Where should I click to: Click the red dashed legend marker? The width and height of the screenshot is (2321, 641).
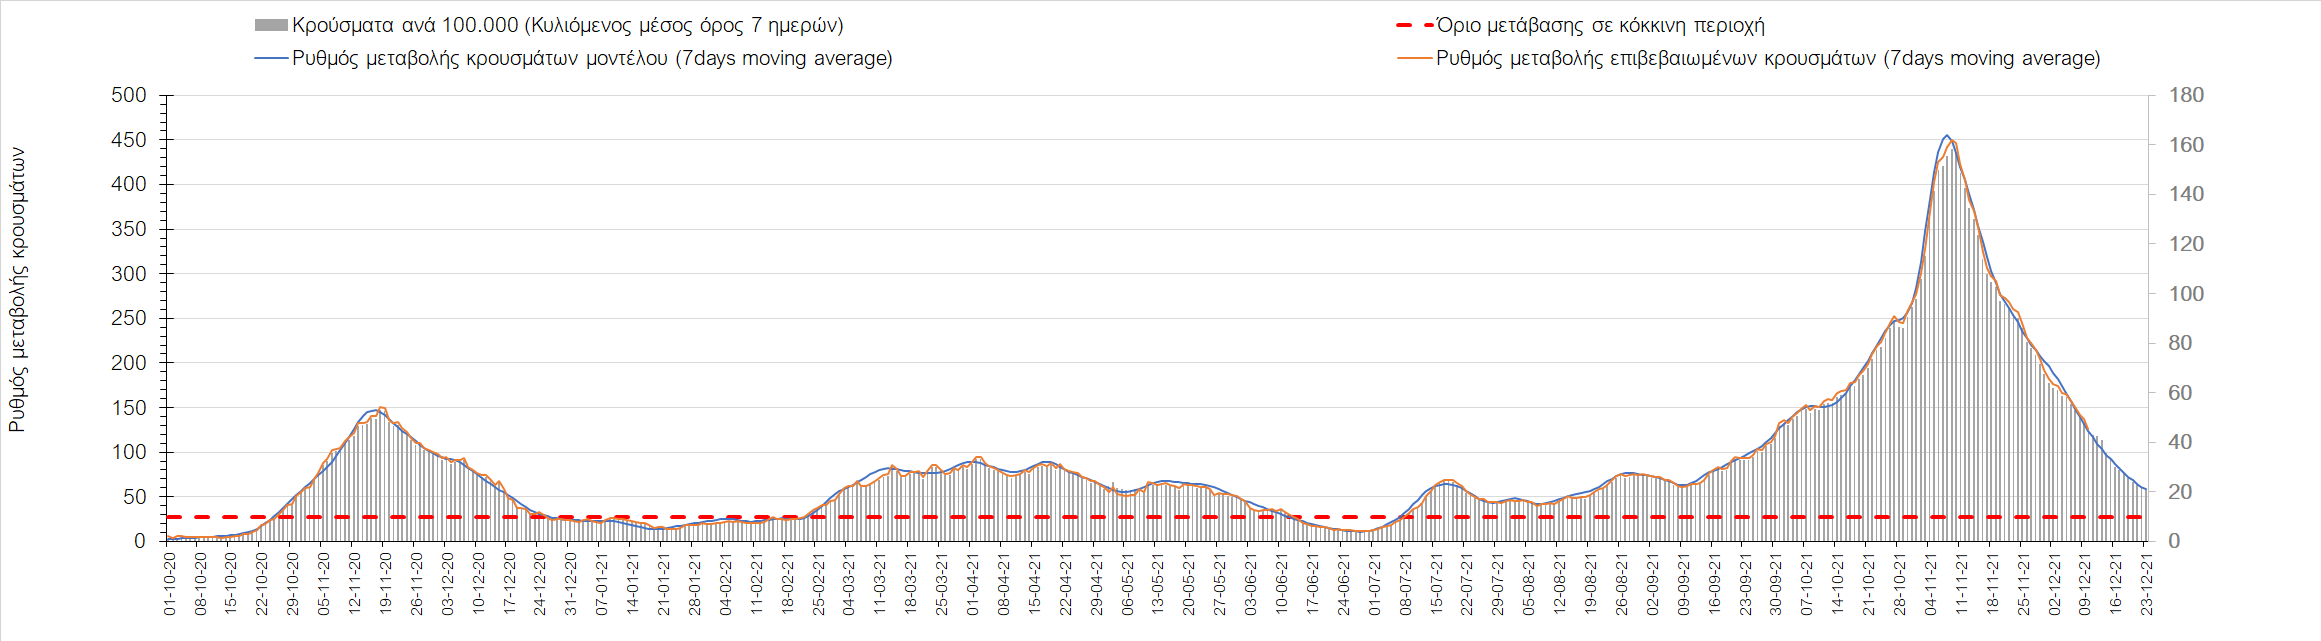(1414, 26)
